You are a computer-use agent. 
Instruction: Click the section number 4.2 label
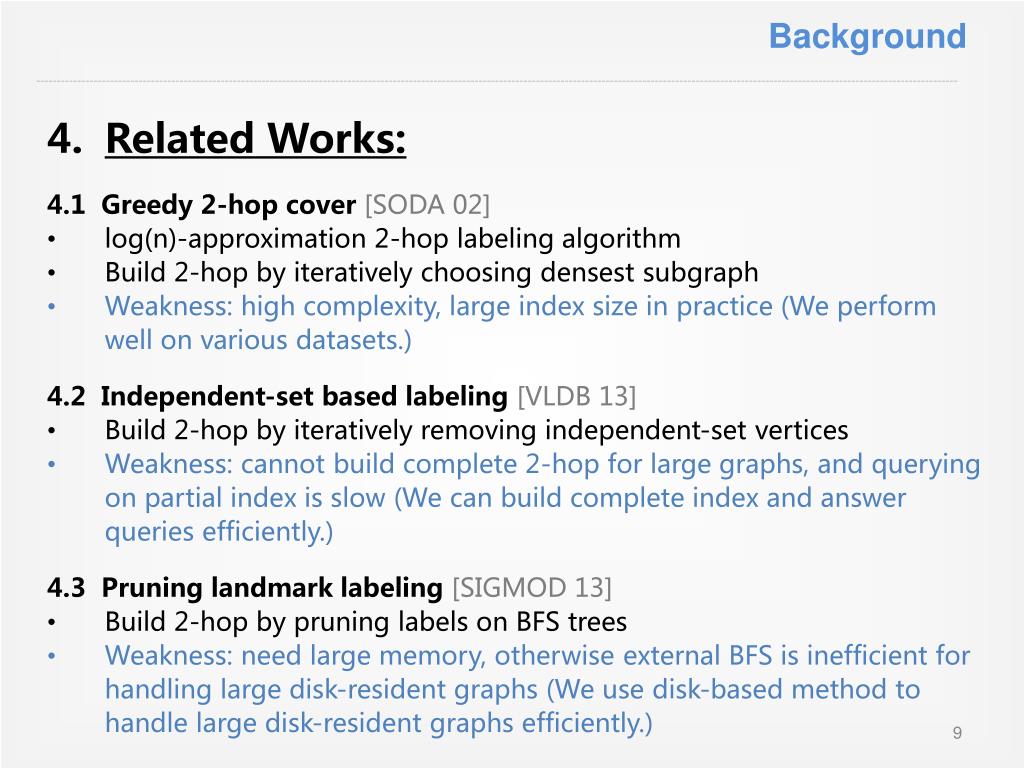coord(66,396)
